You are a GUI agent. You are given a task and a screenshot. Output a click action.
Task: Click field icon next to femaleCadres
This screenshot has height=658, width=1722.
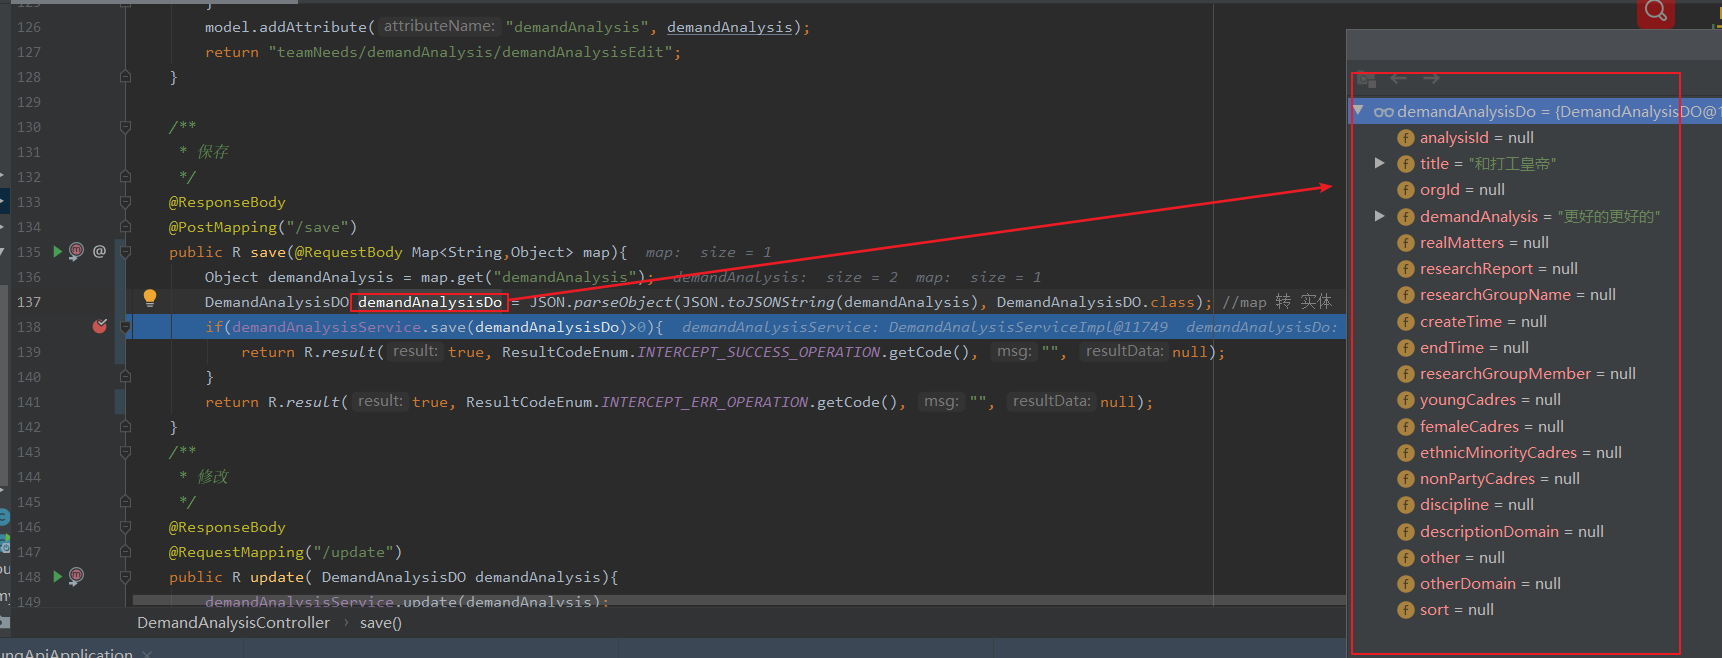tap(1406, 427)
